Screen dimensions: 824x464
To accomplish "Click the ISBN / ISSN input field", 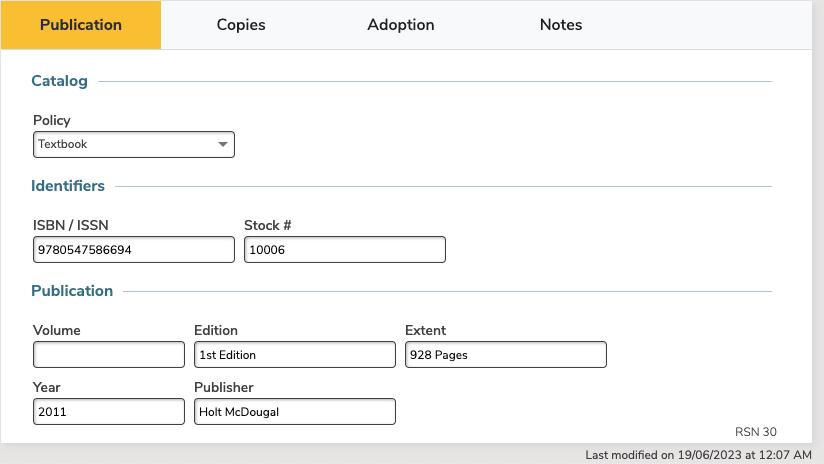I will pos(134,250).
